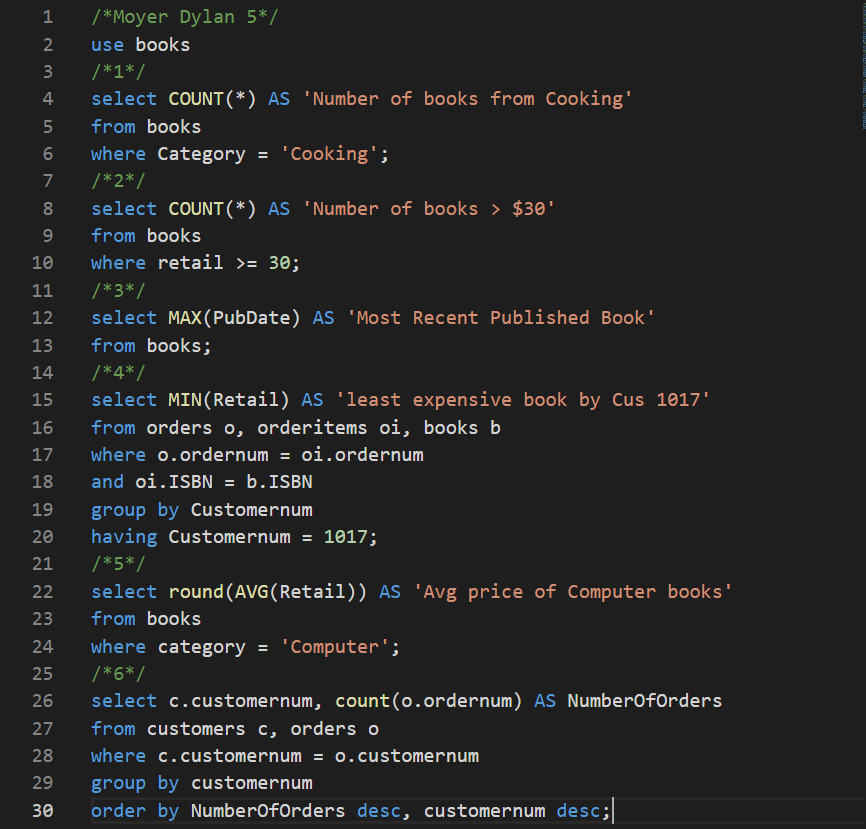Click 'round(AVG(Retail))' expression
The width and height of the screenshot is (866, 829).
(x=267, y=592)
